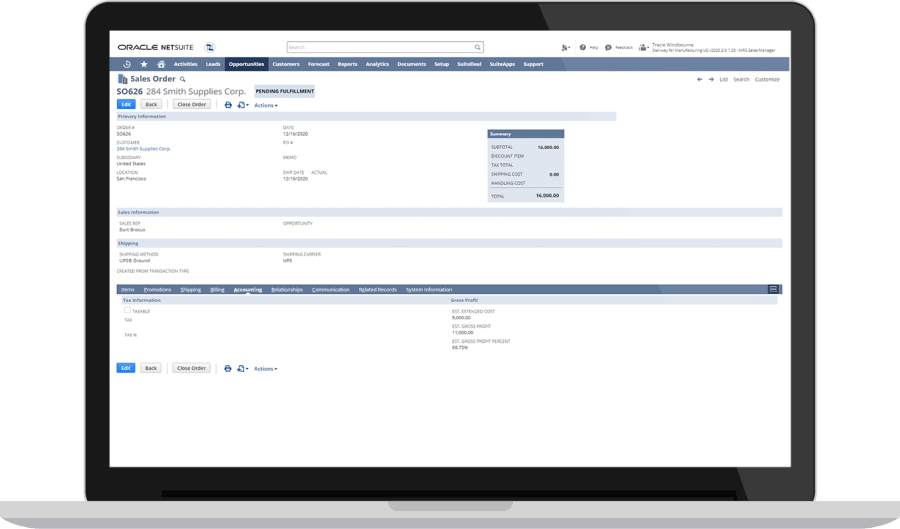Switch to the Communication subtab
Viewport: 900px width, 529px height.
pos(331,290)
